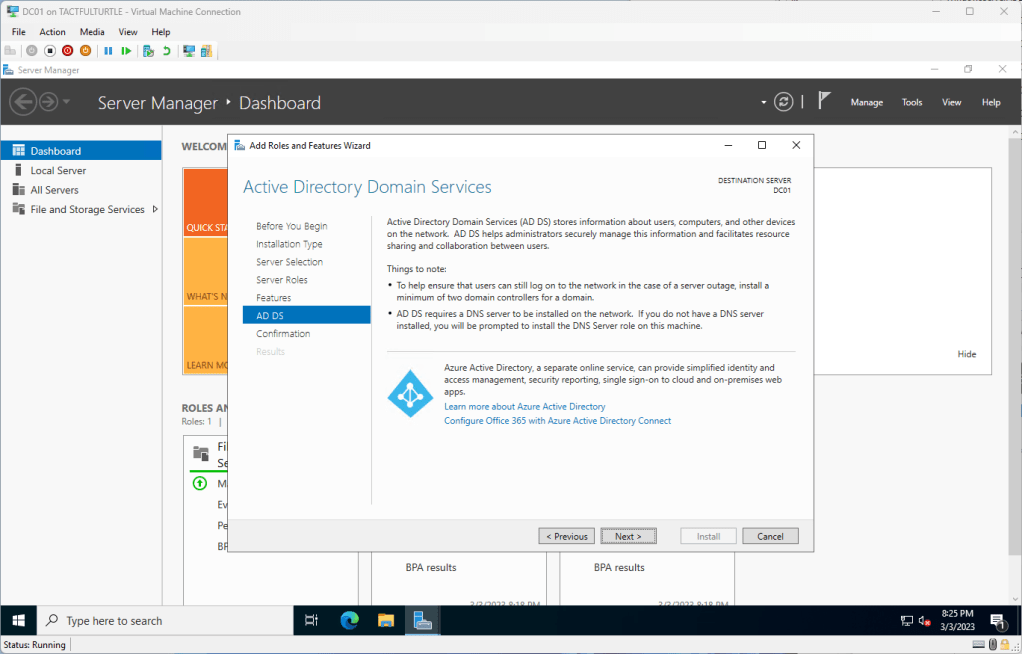
Task: Open Microsoft Edge from the taskbar
Action: pyautogui.click(x=349, y=620)
